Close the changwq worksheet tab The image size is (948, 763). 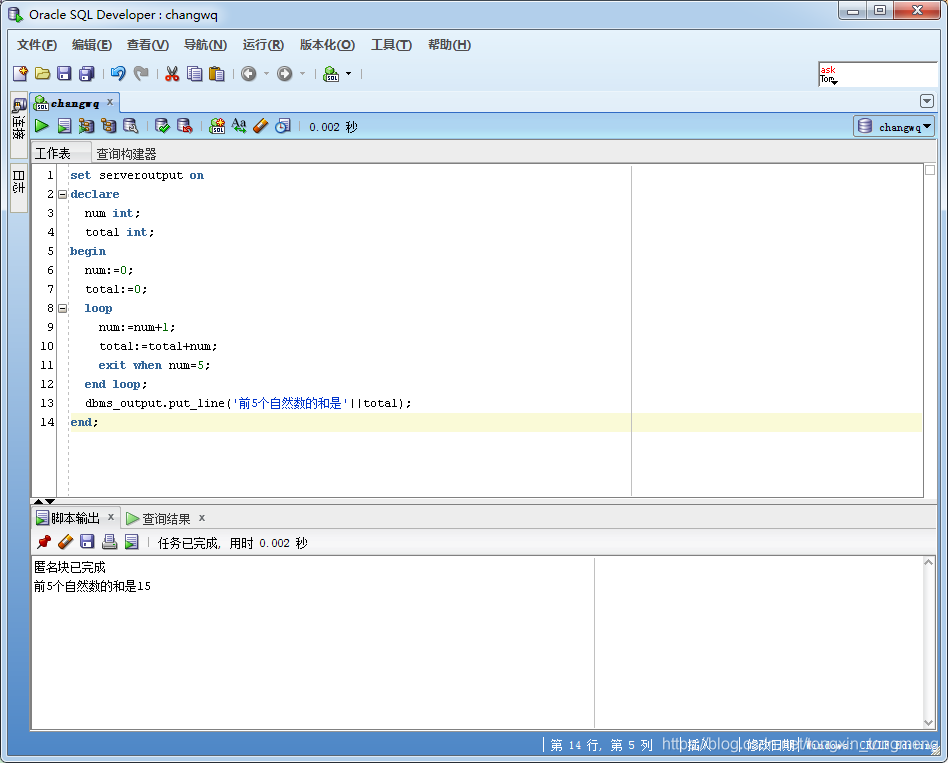110,102
